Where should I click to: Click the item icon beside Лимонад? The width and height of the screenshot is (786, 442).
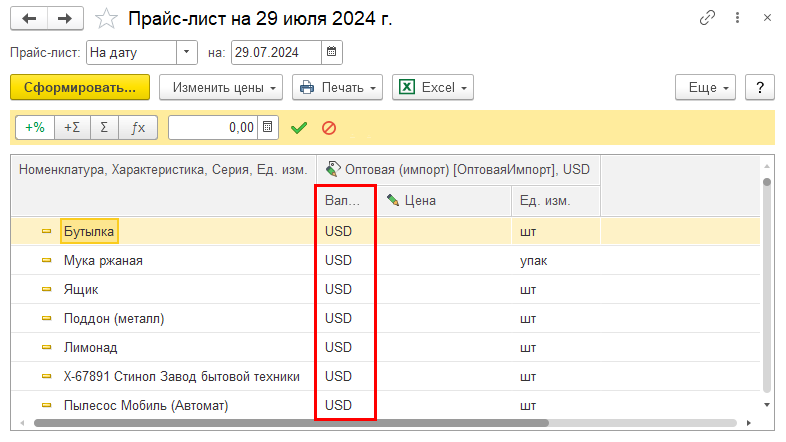pos(47,348)
